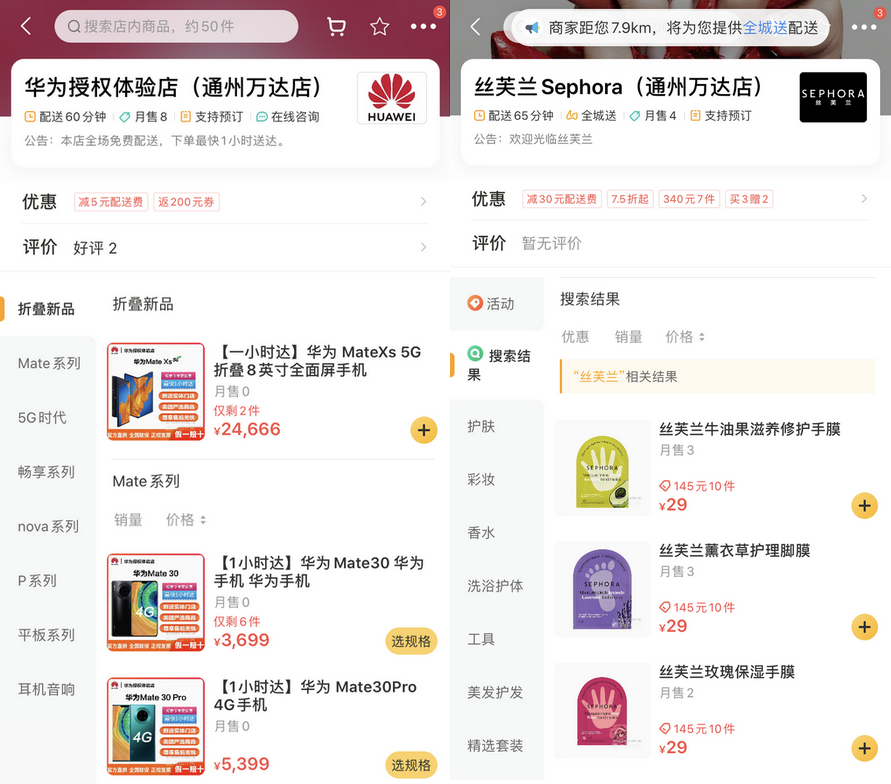
Task: Open the 丝芙兰薰衣草护理脚膜 title
Action: [x=735, y=551]
